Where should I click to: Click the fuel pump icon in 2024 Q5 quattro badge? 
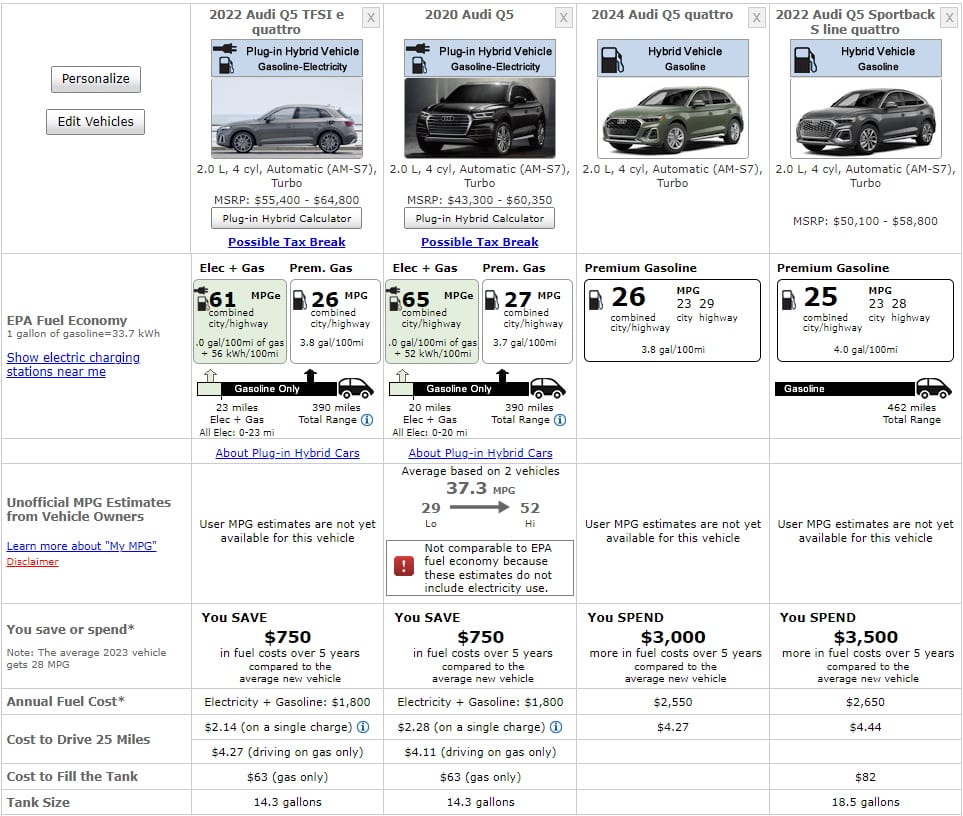tap(612, 60)
